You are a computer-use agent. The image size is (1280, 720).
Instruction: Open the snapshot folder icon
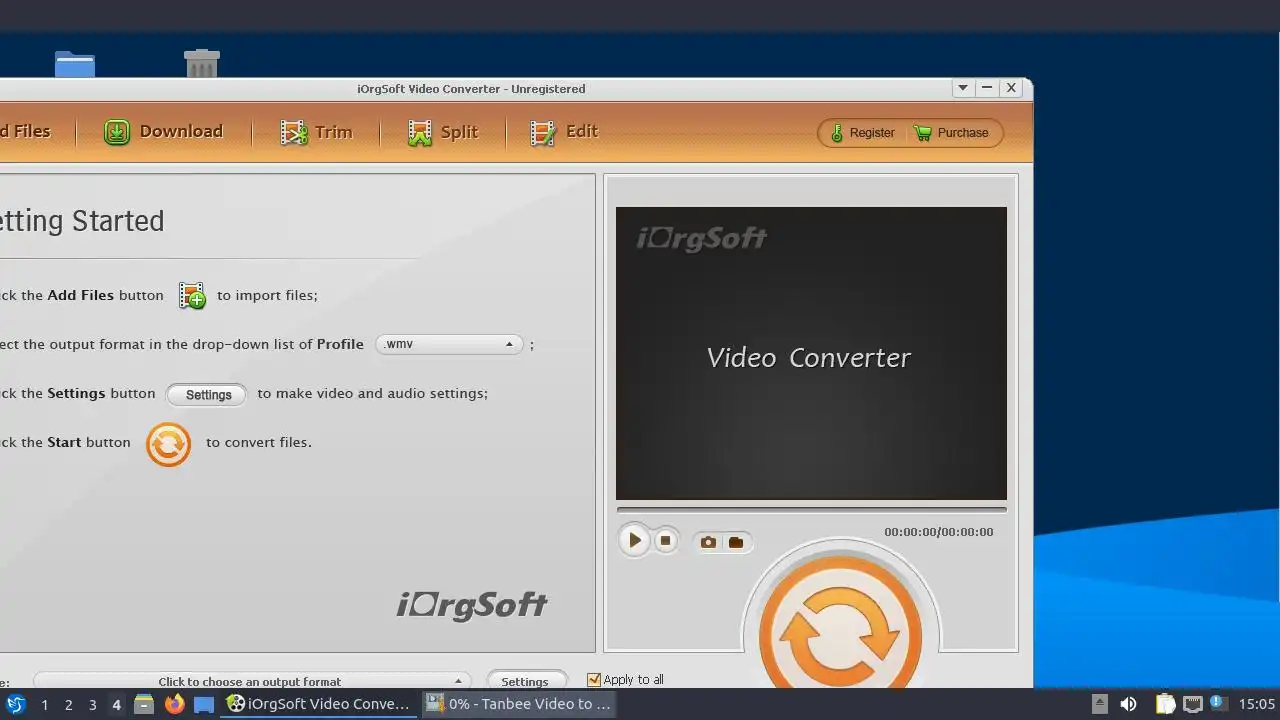(736, 542)
